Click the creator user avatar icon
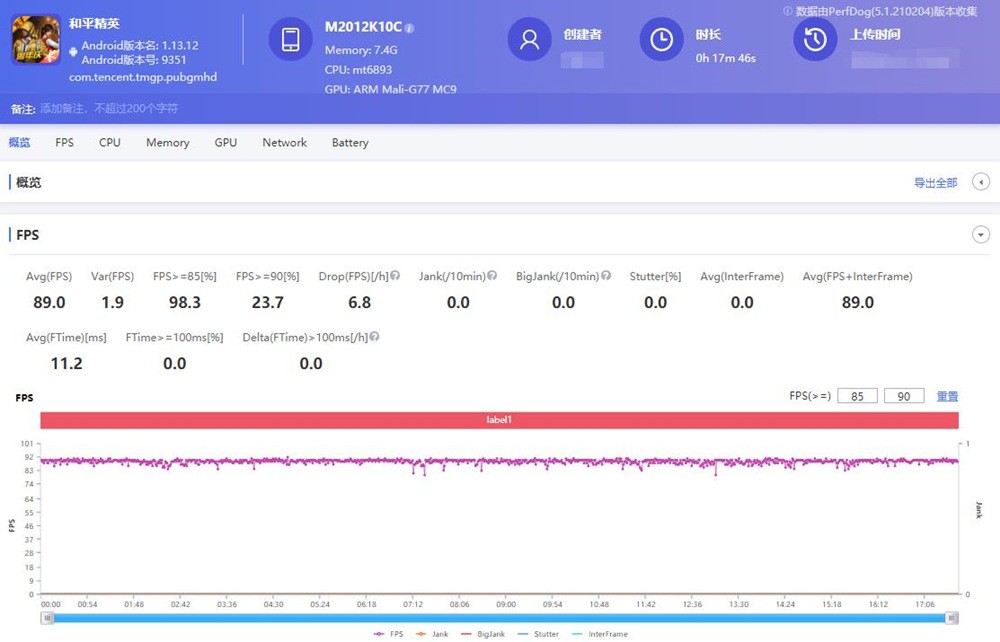Viewport: 1000px width, 642px height. click(x=529, y=40)
